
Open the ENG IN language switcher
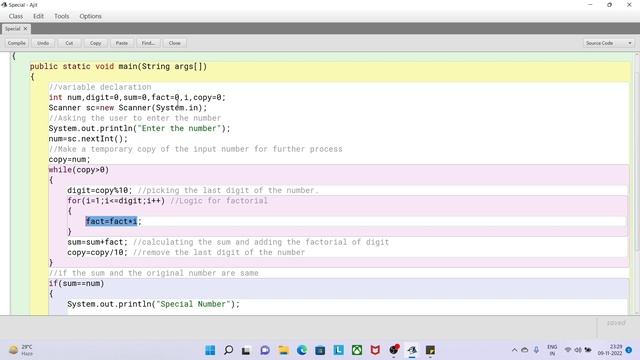click(x=552, y=350)
